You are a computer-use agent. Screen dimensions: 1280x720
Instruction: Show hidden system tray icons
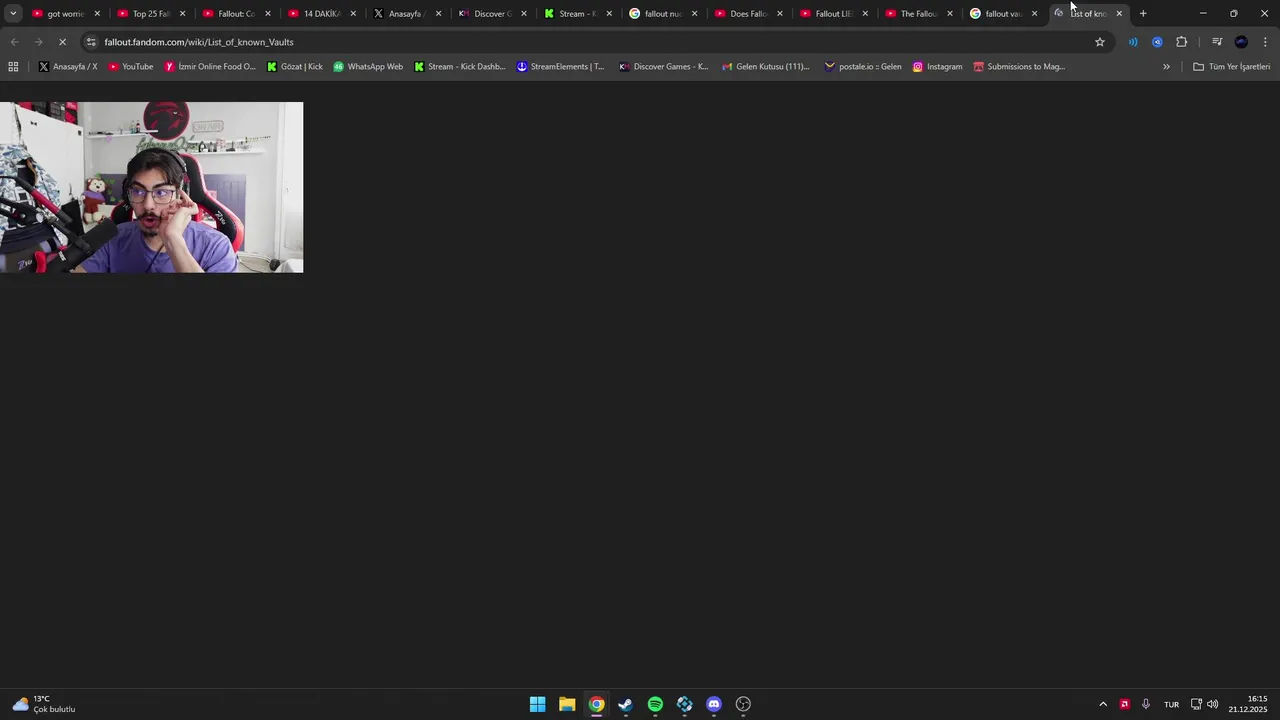tap(1103, 704)
